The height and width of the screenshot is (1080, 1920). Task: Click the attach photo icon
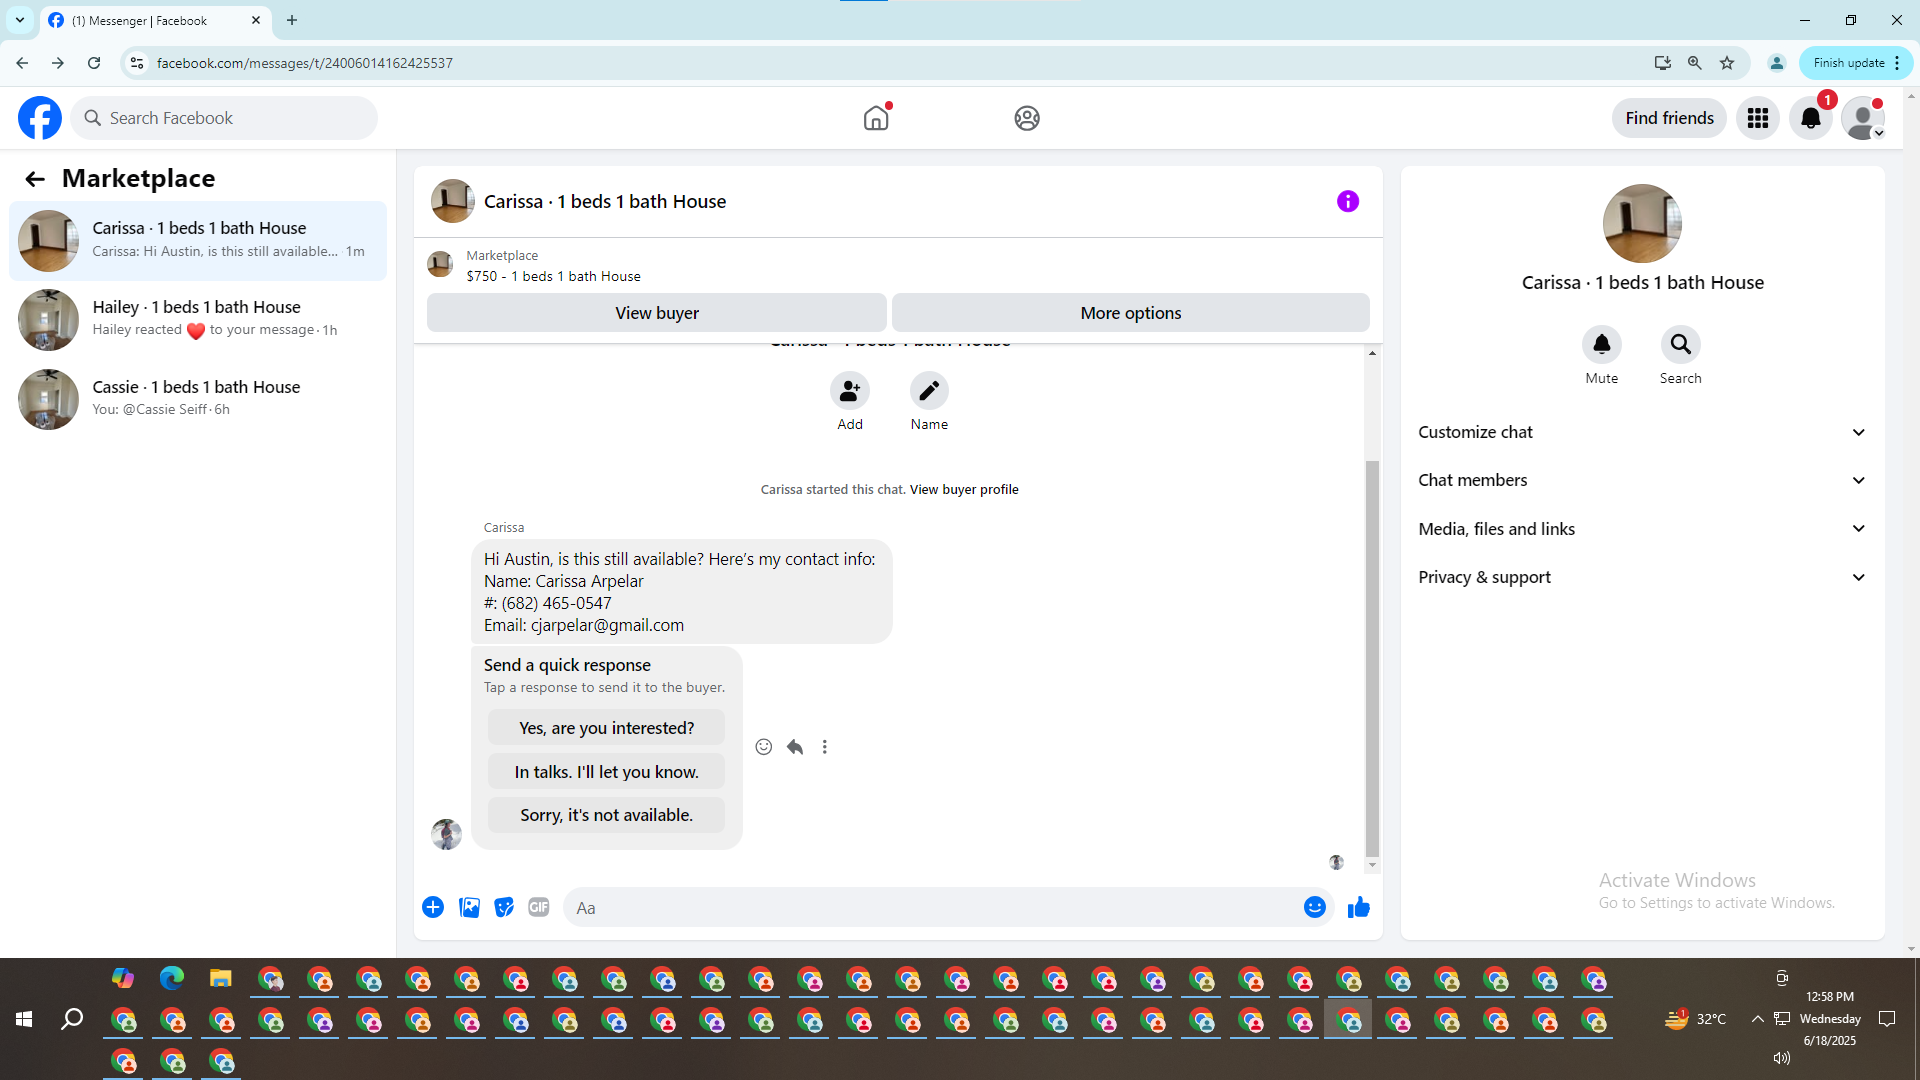[x=469, y=907]
